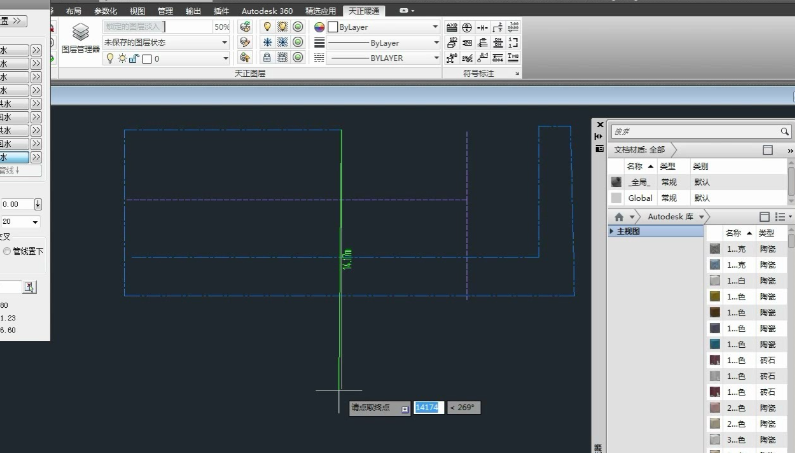Click the lightbulb layer on/off icon in ribbon
Image resolution: width=795 pixels, height=453 pixels.
(x=267, y=27)
